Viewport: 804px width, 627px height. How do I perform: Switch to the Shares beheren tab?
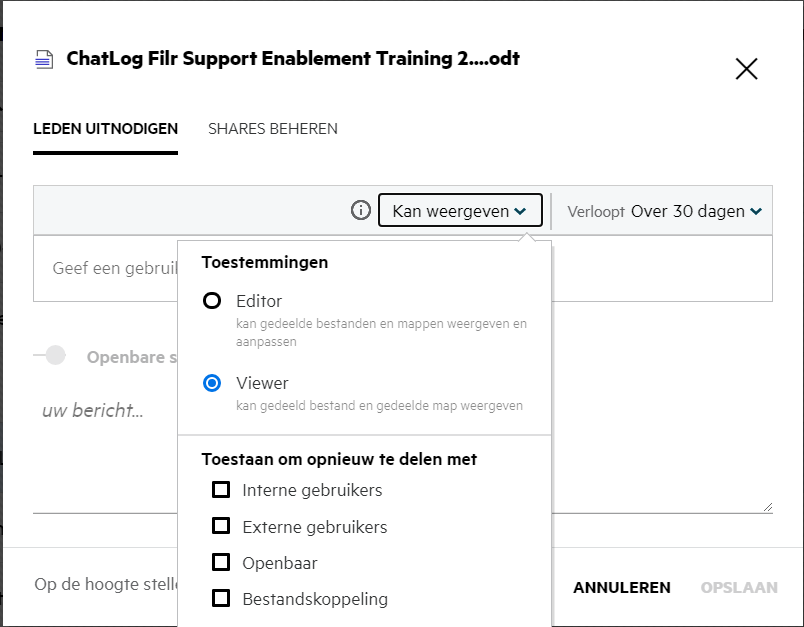[272, 129]
